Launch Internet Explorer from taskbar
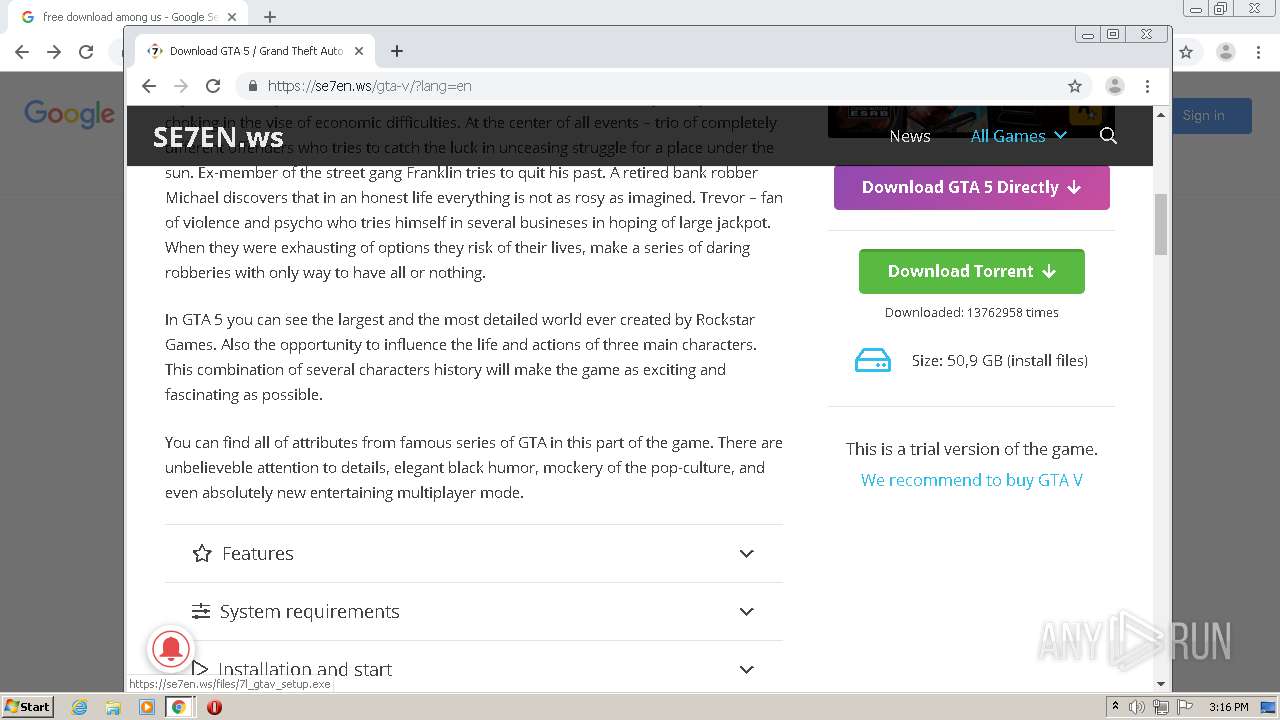The width and height of the screenshot is (1280, 720). tap(80, 707)
